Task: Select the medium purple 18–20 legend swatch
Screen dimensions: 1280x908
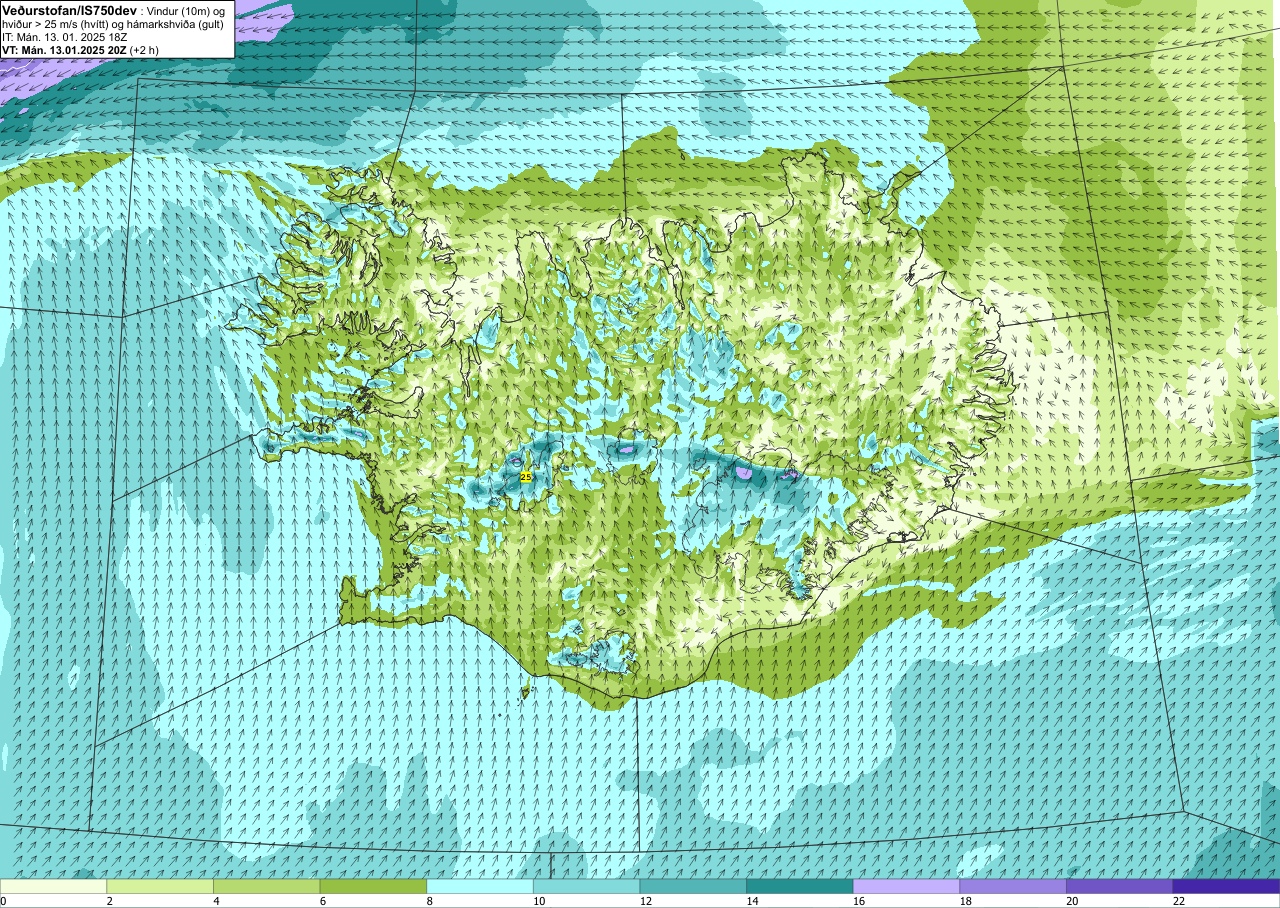Action: (x=1013, y=886)
